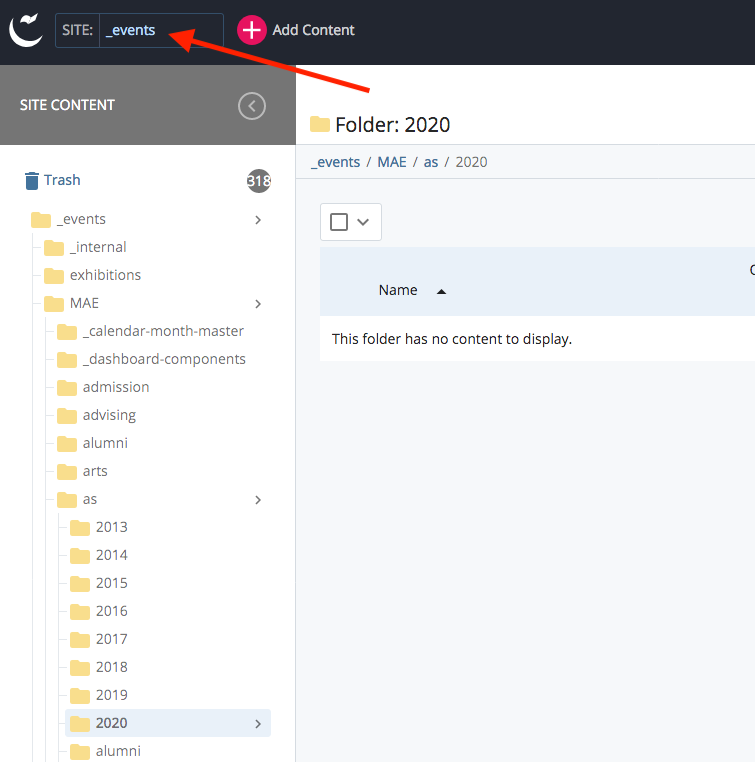Sort by the Name column header
Screen dimensions: 755x762
tap(398, 290)
